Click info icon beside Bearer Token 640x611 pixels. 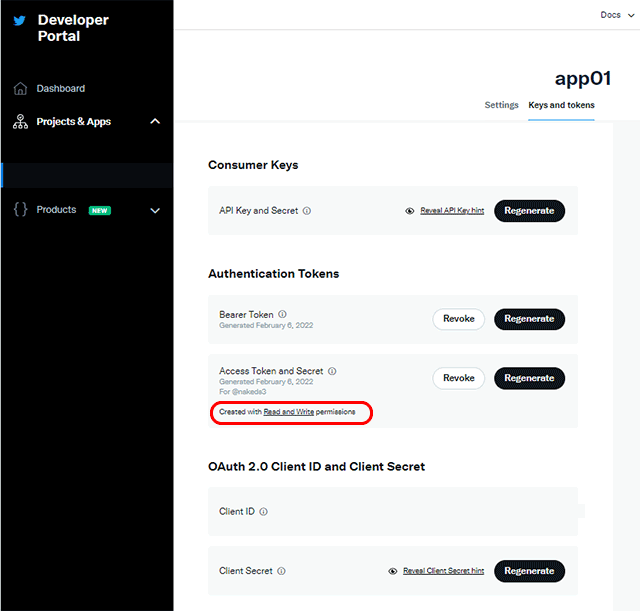(x=283, y=314)
